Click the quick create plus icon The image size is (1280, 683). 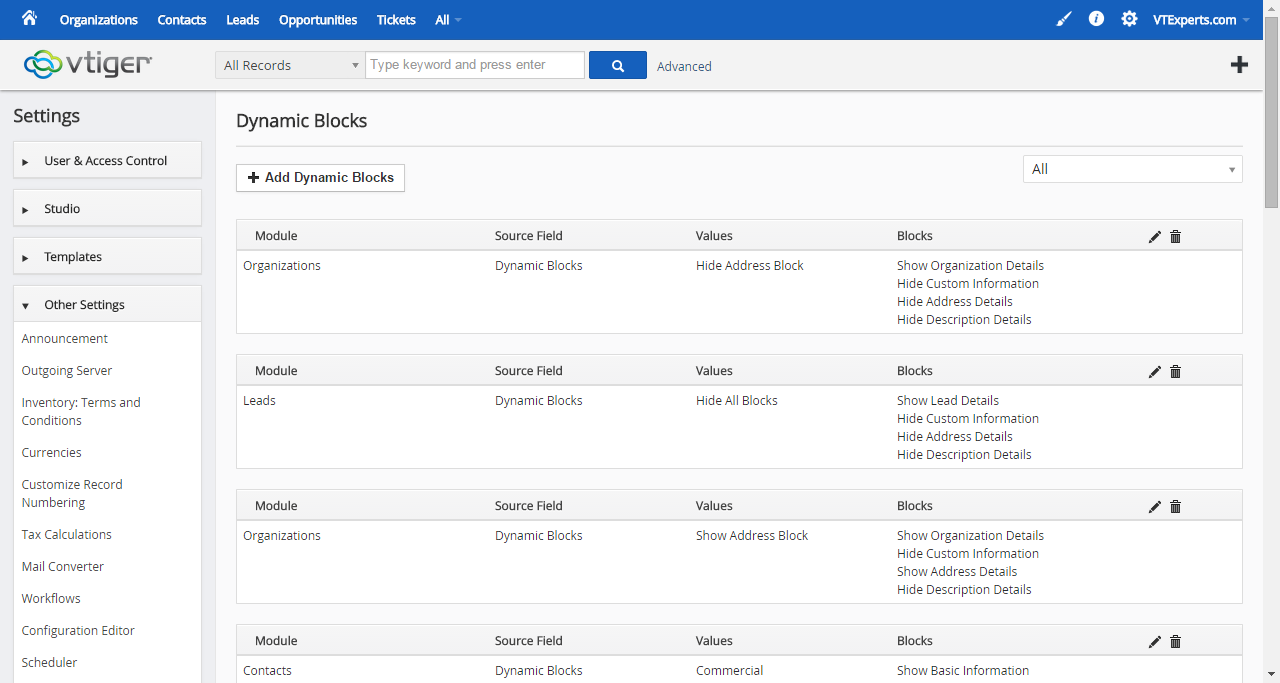(1239, 65)
